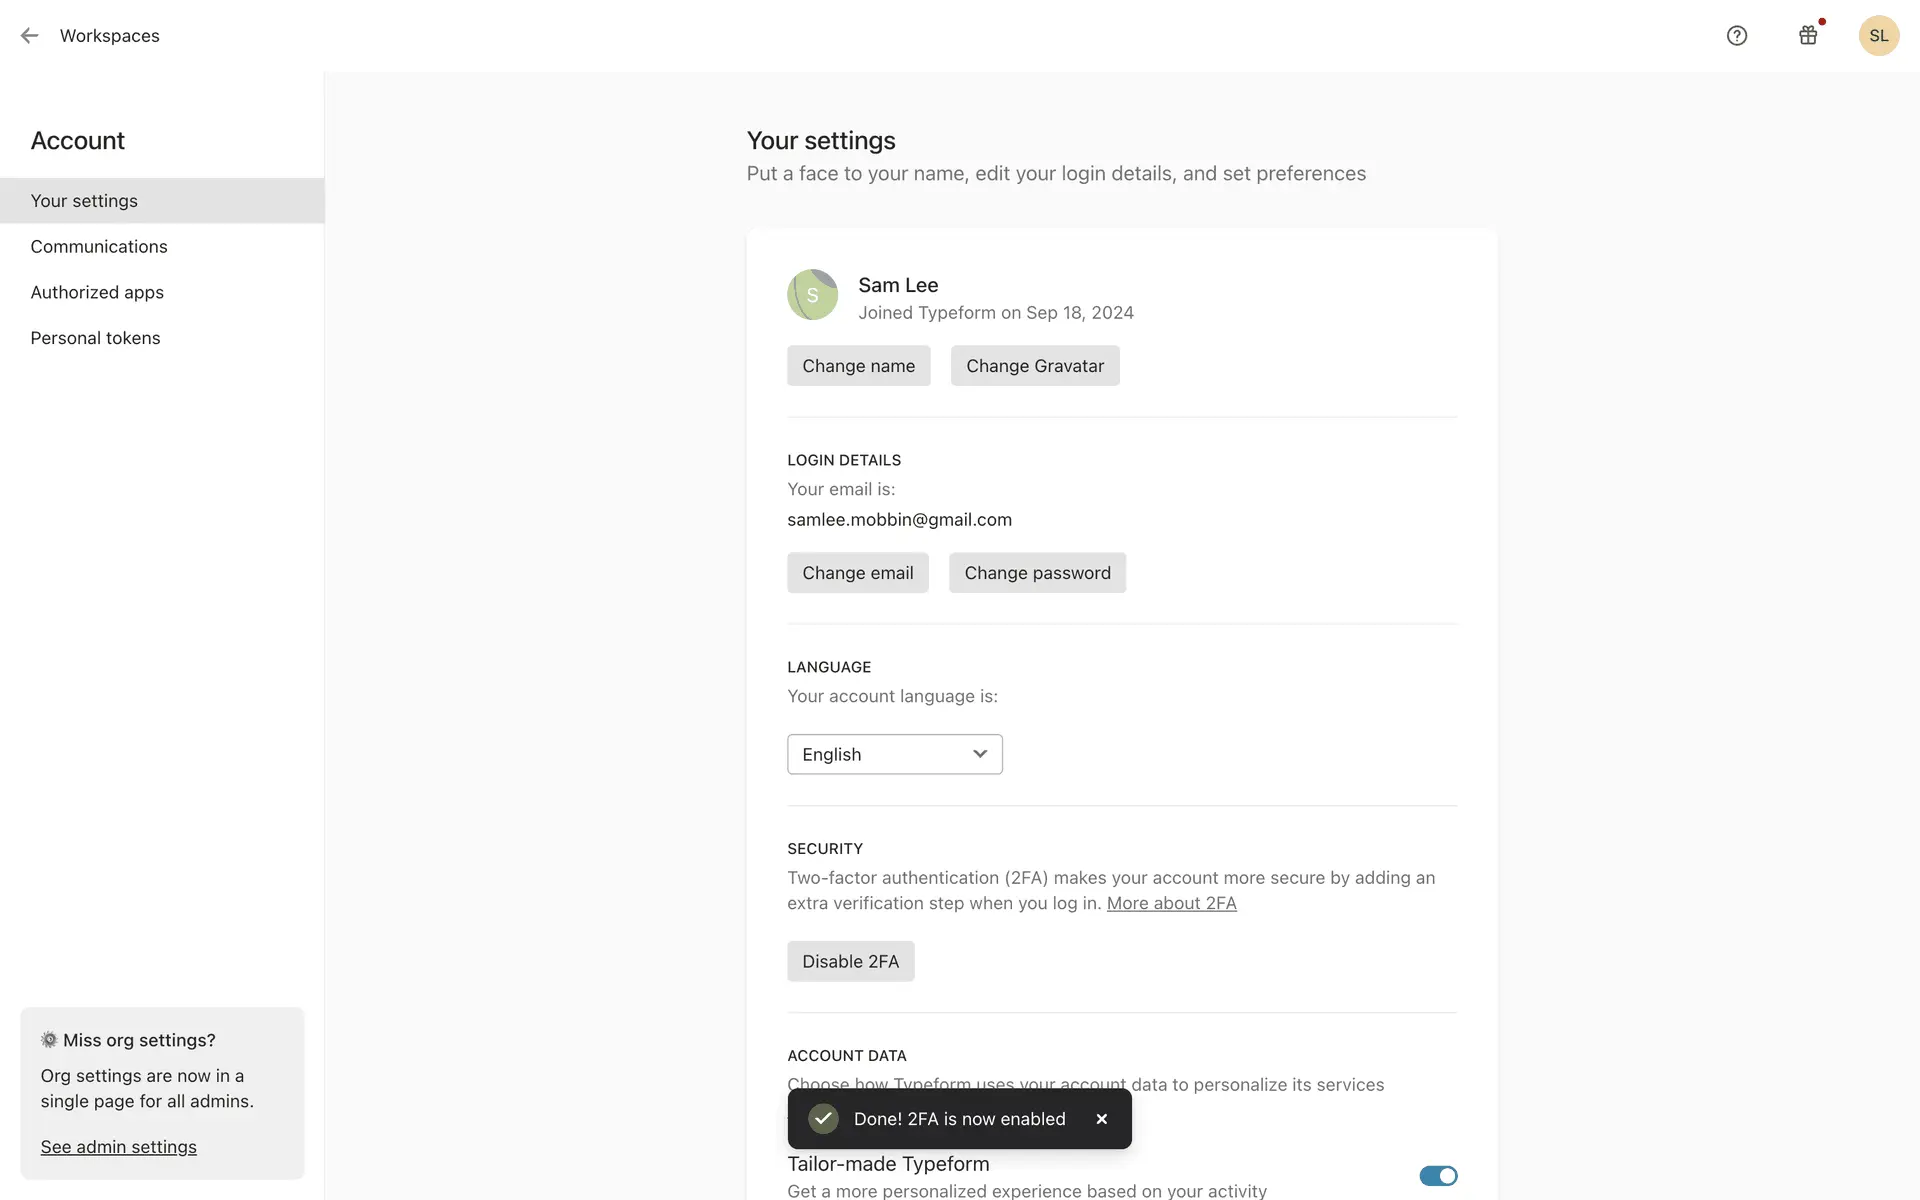Open the help question mark icon
1920x1200 pixels.
tap(1737, 36)
